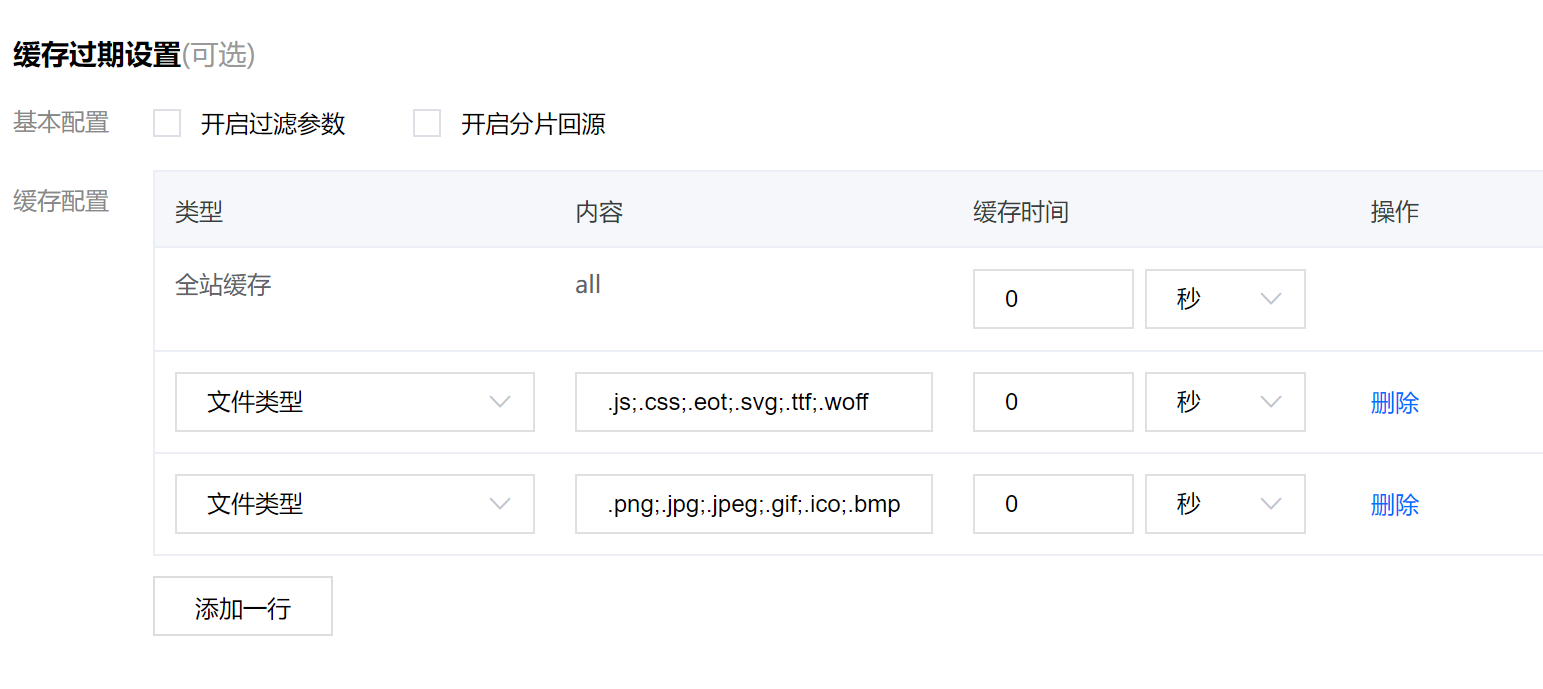
Task: Click the 全站缓存 row label
Action: [223, 285]
